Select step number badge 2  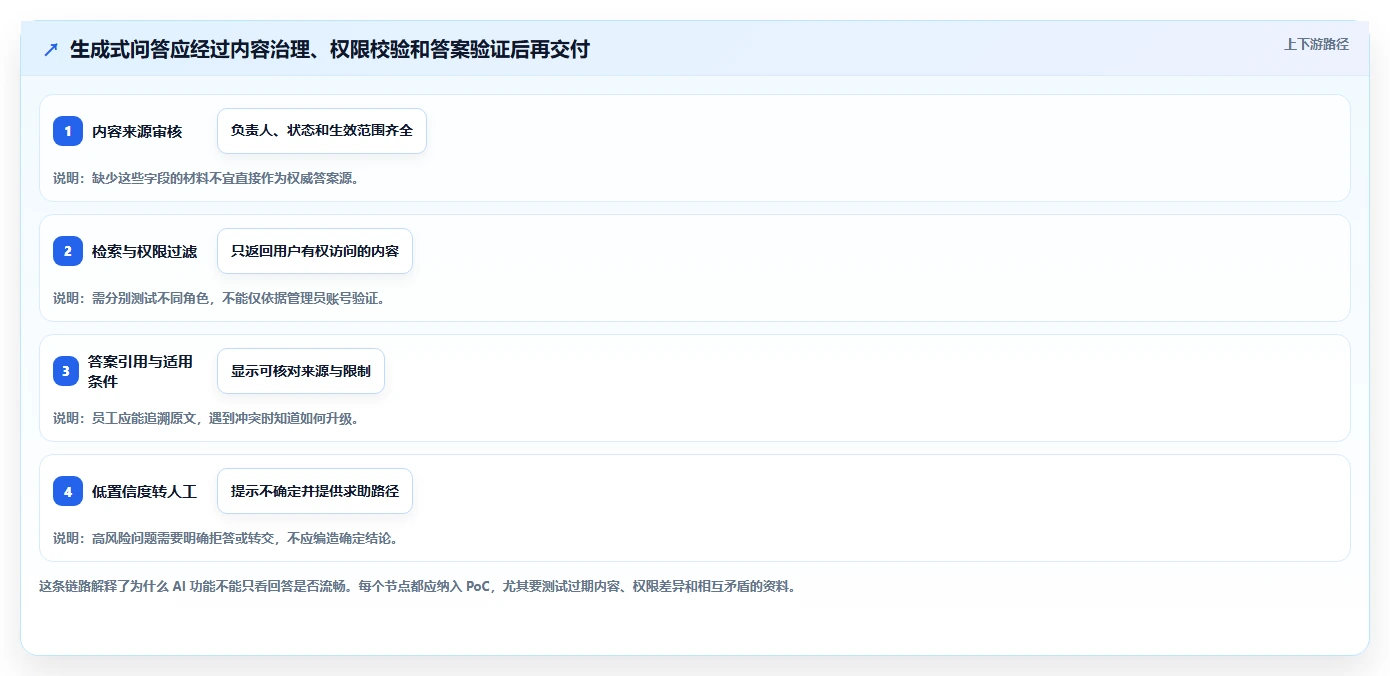click(x=68, y=251)
